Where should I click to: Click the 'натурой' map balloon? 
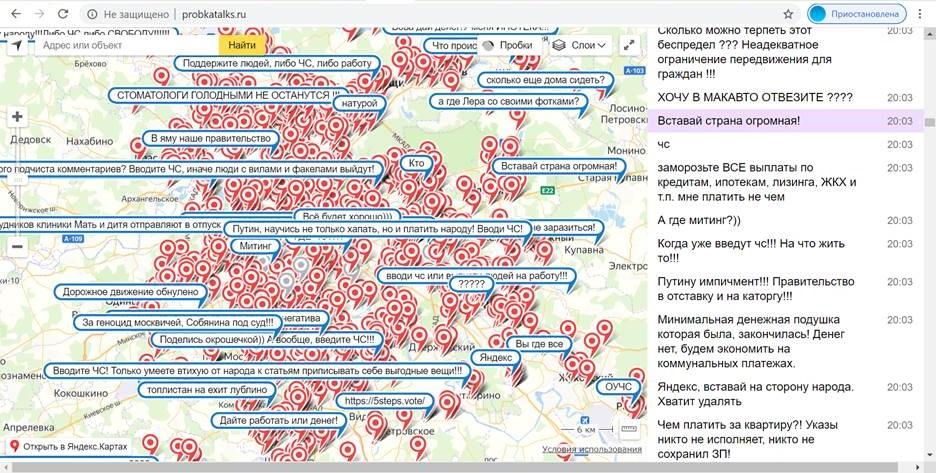tap(359, 103)
